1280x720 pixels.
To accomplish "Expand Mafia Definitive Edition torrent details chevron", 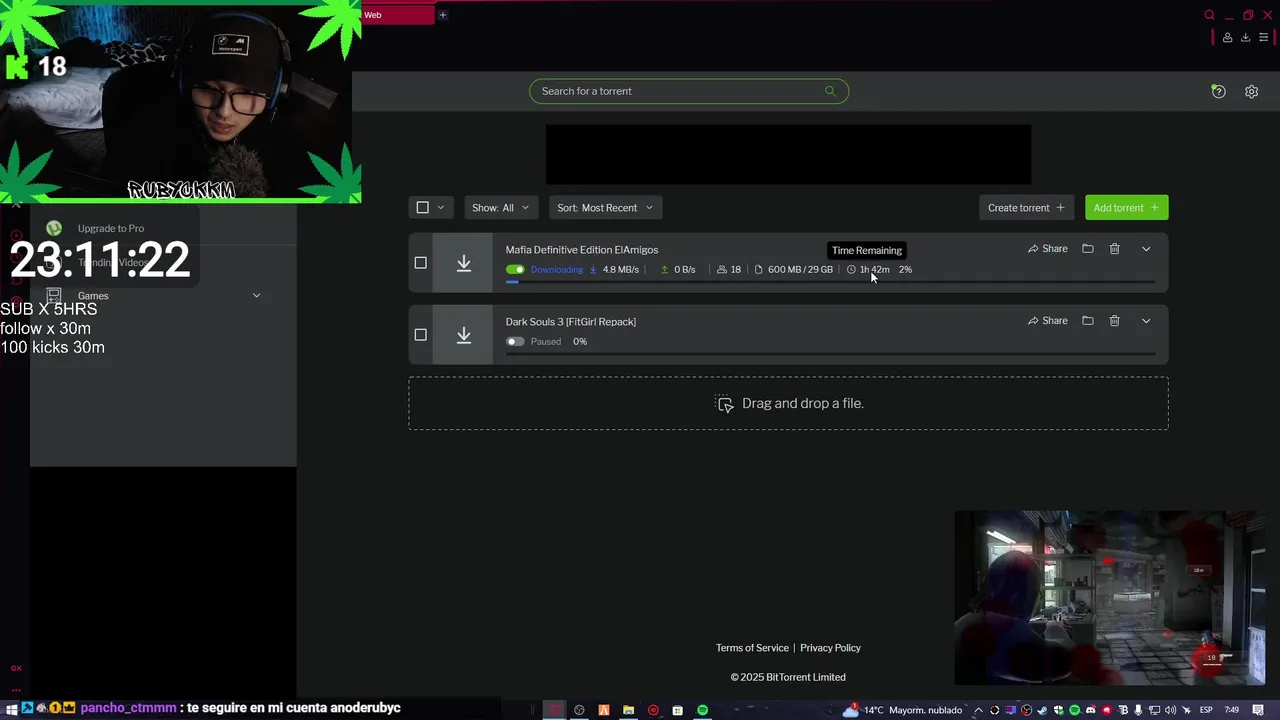I will point(1146,249).
